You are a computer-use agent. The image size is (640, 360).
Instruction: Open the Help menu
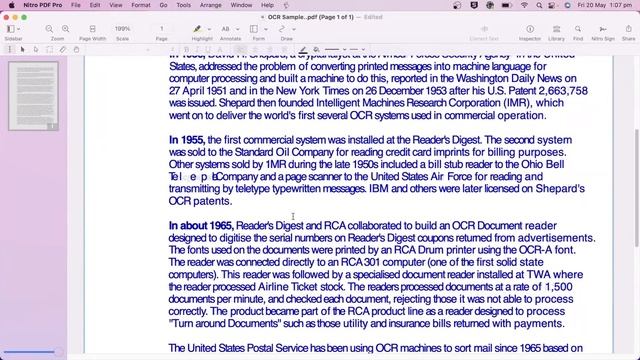267,5
